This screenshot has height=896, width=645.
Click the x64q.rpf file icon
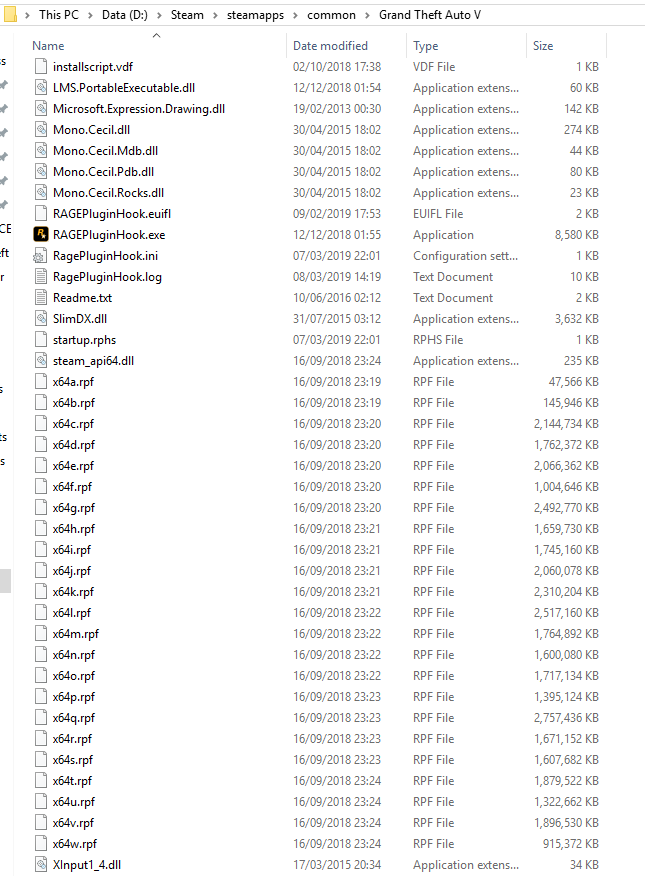41,718
